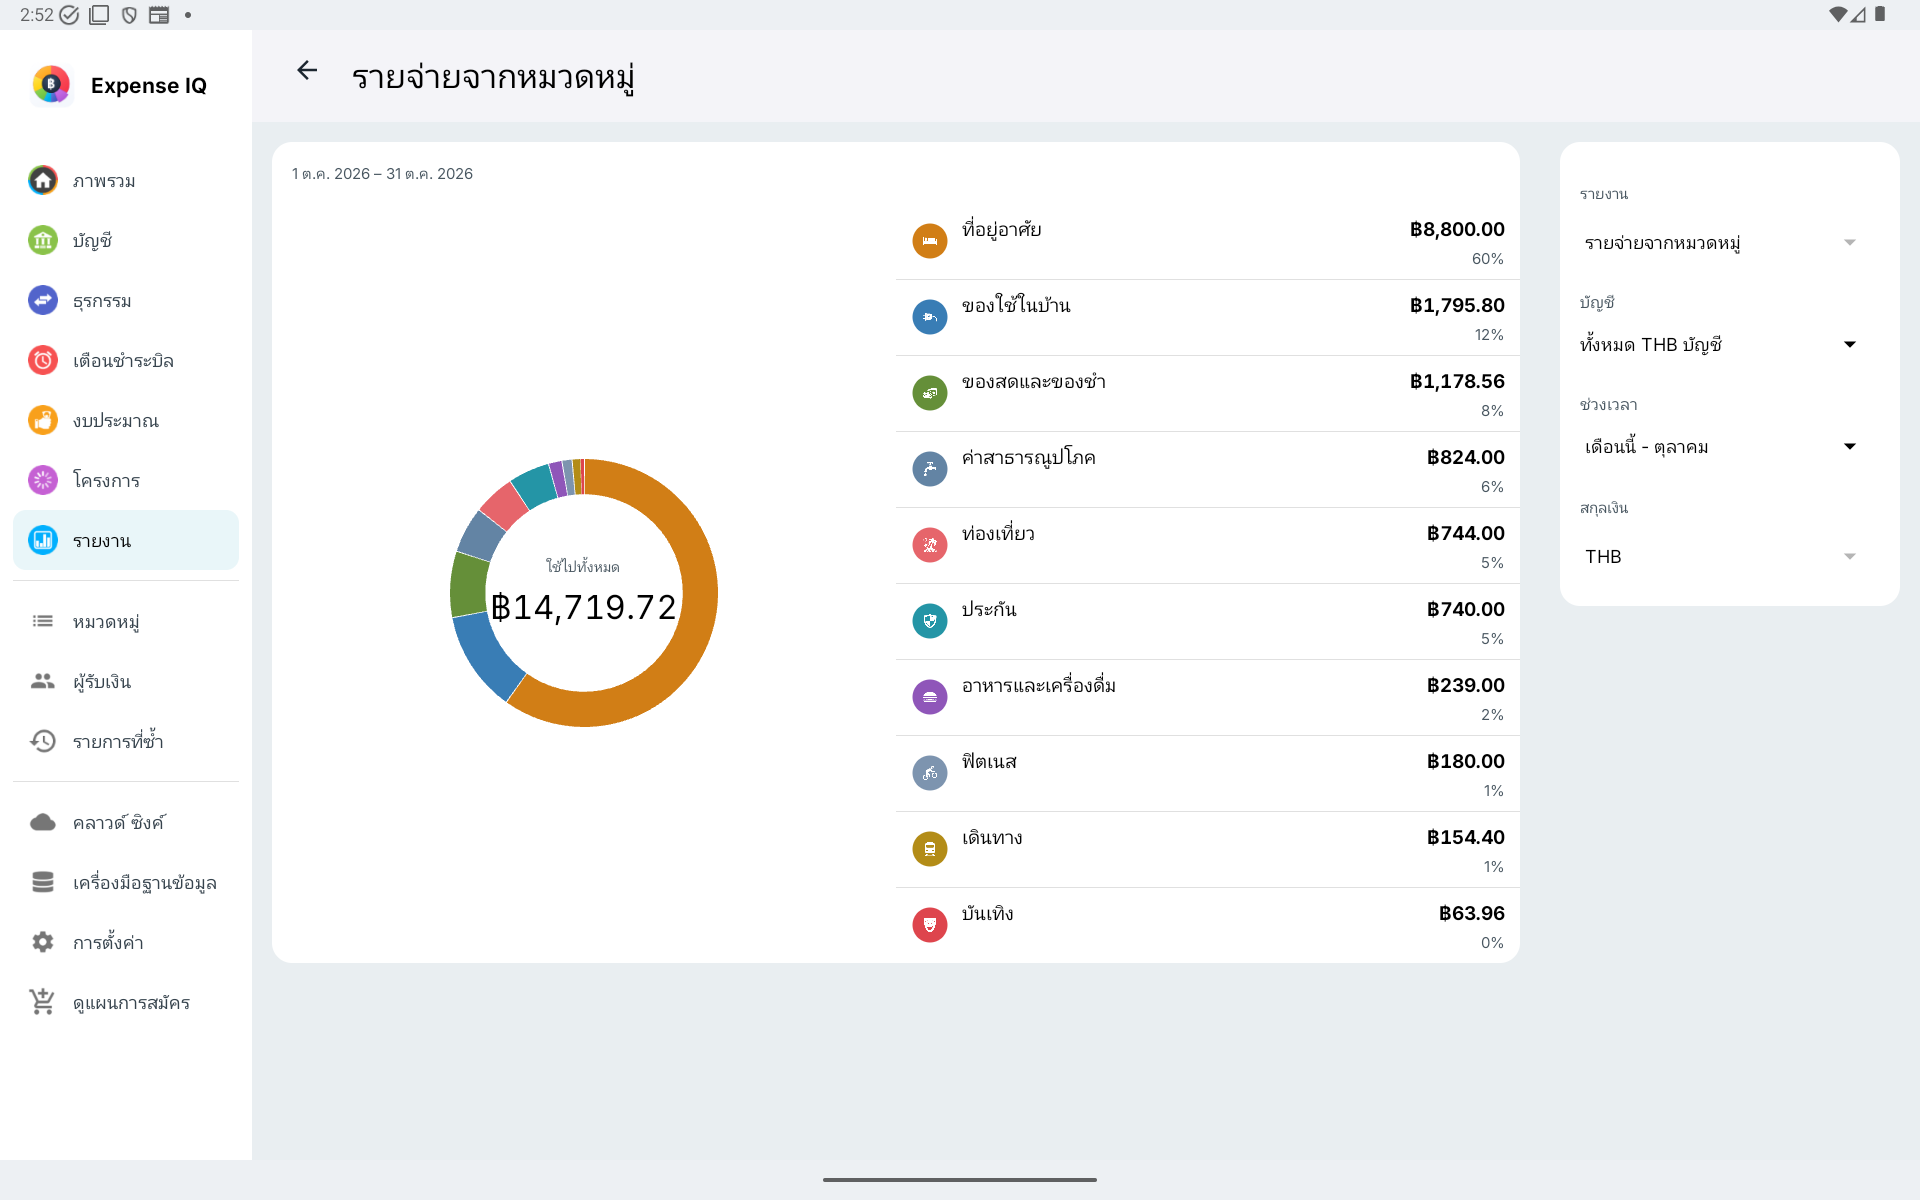The image size is (1920, 1200).
Task: Open งบประมาณ budget icon
Action: tap(43, 420)
